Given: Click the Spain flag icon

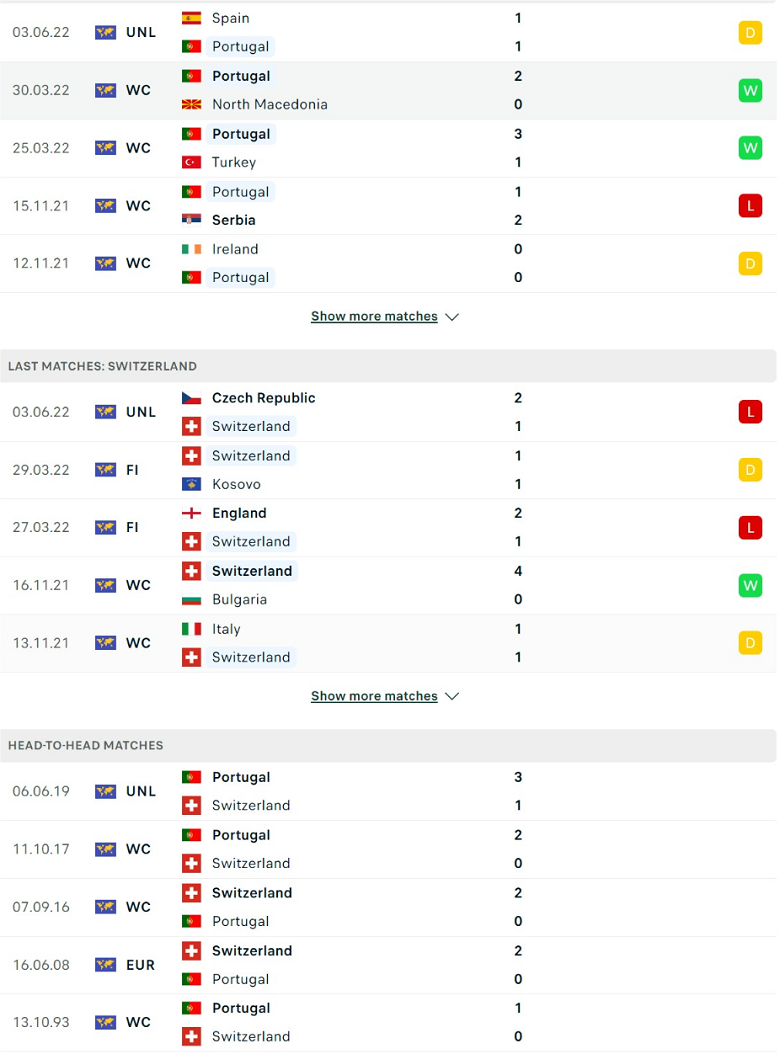Looking at the screenshot, I should coord(192,18).
